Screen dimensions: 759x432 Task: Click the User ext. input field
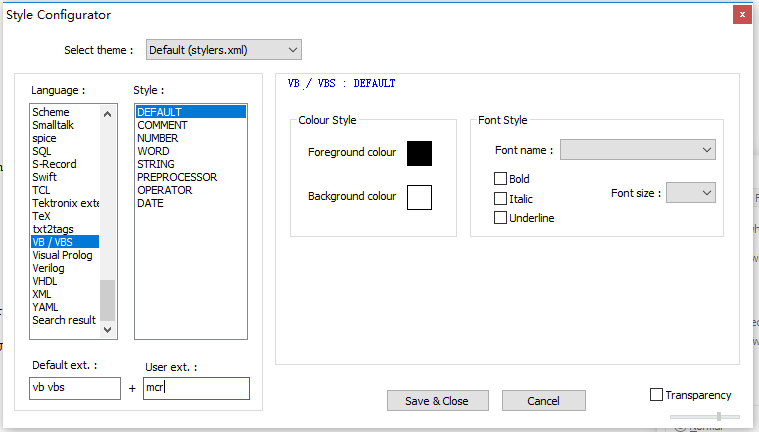pos(196,389)
